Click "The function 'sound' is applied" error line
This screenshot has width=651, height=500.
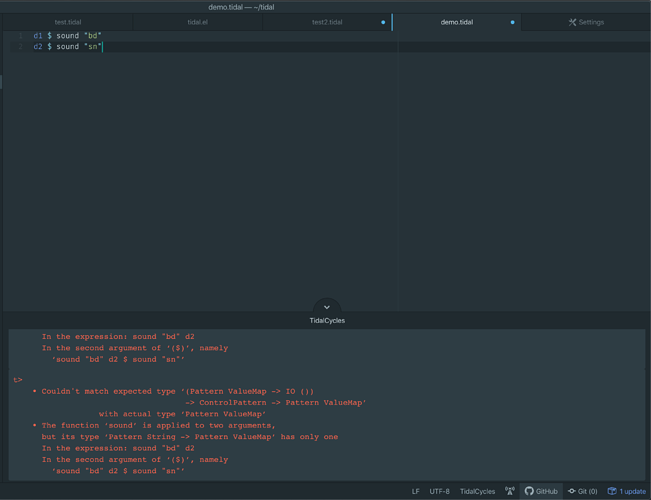pos(158,425)
